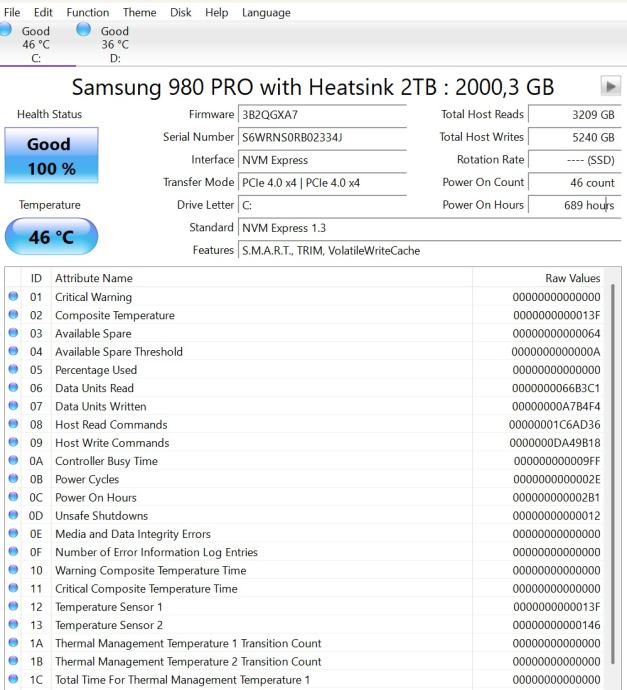
Task: Click the status dot for Data Units Read
Action: coord(13,387)
